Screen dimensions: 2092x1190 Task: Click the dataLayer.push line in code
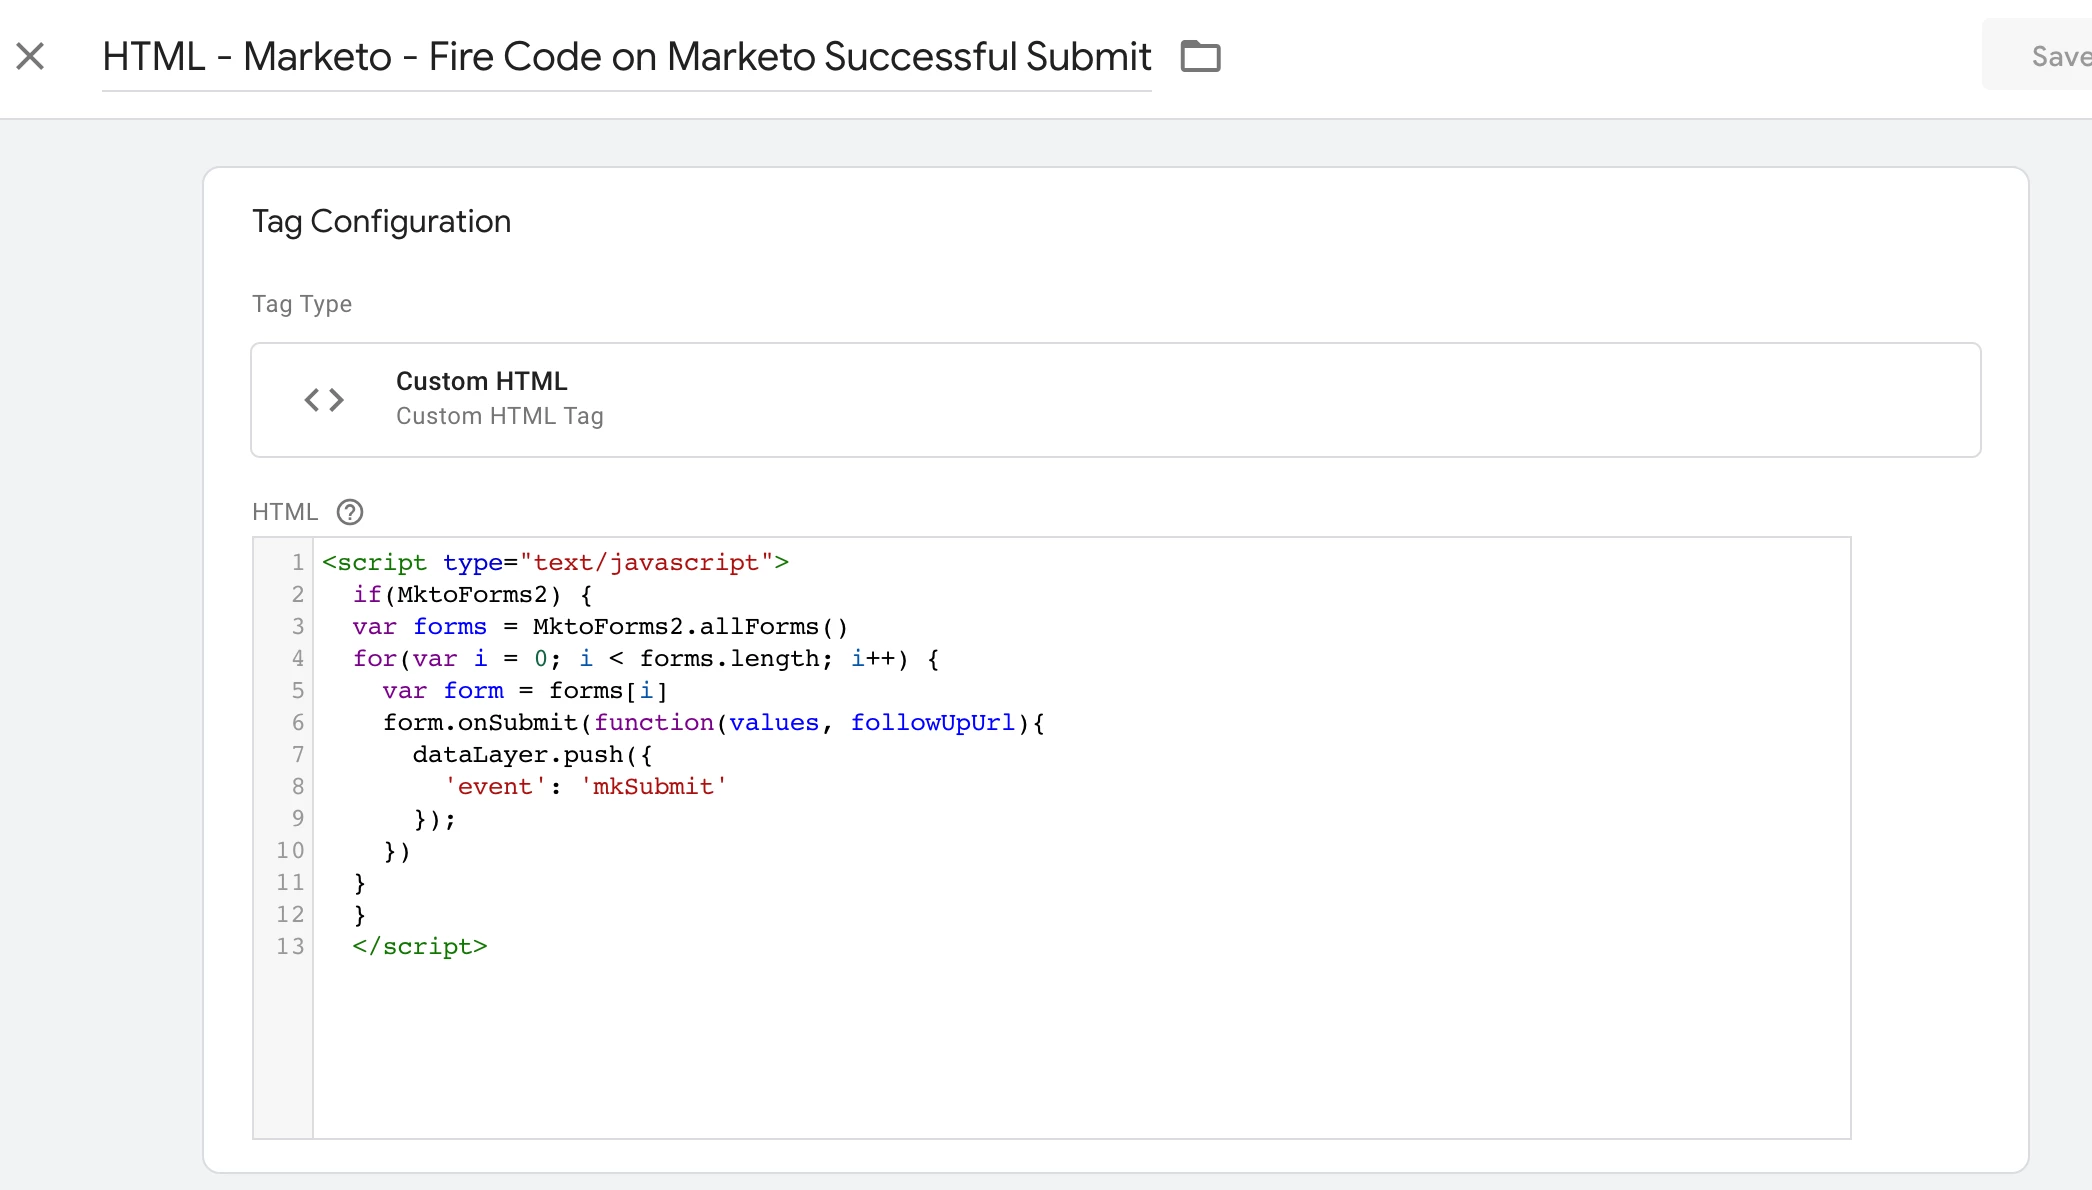[532, 755]
